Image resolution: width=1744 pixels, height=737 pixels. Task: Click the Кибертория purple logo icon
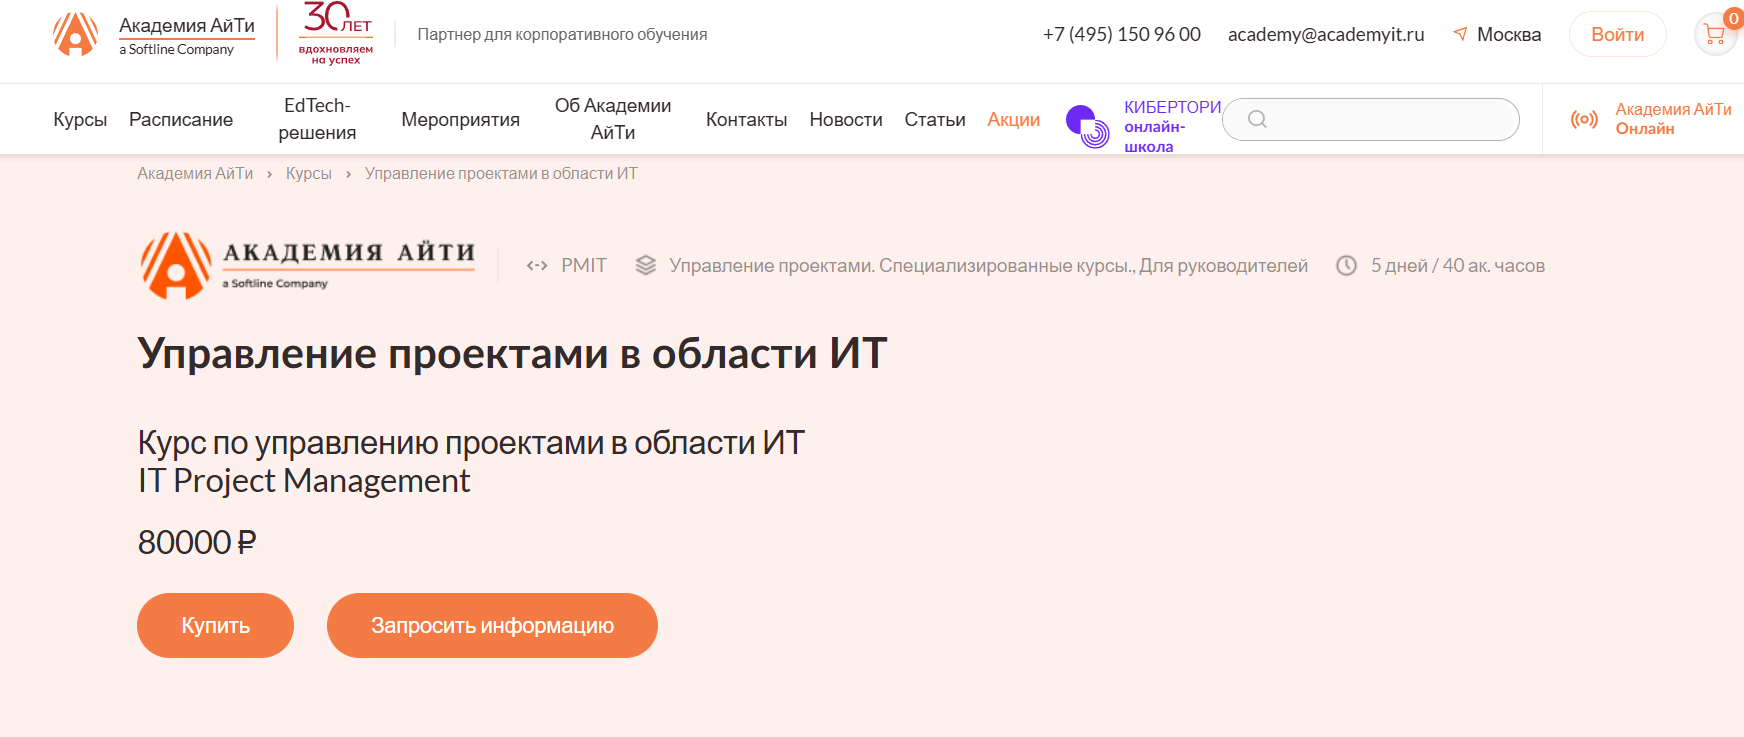coord(1087,126)
